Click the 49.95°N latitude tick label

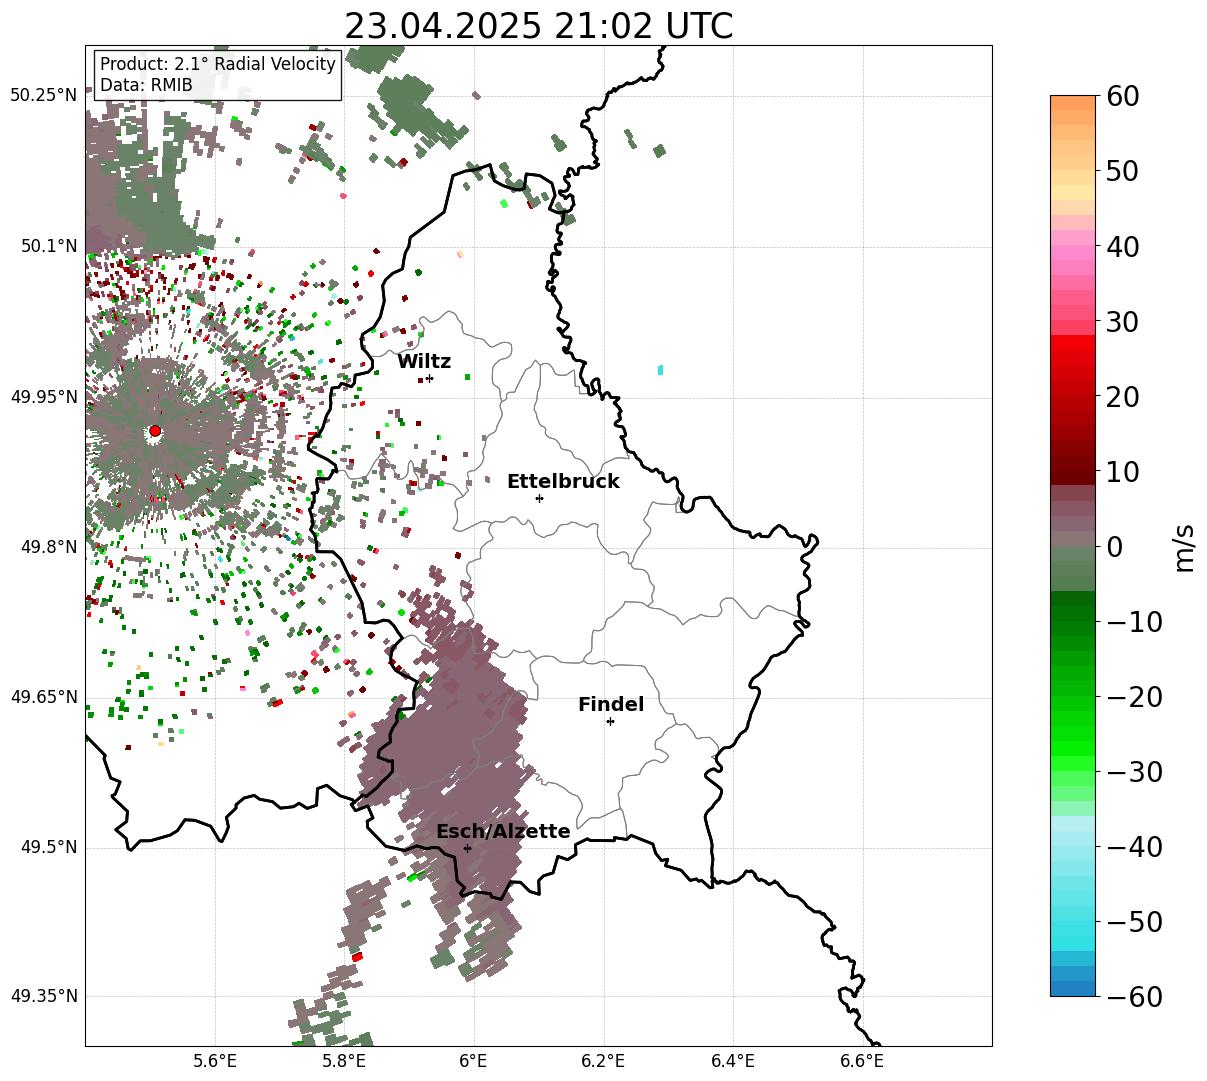[43, 397]
